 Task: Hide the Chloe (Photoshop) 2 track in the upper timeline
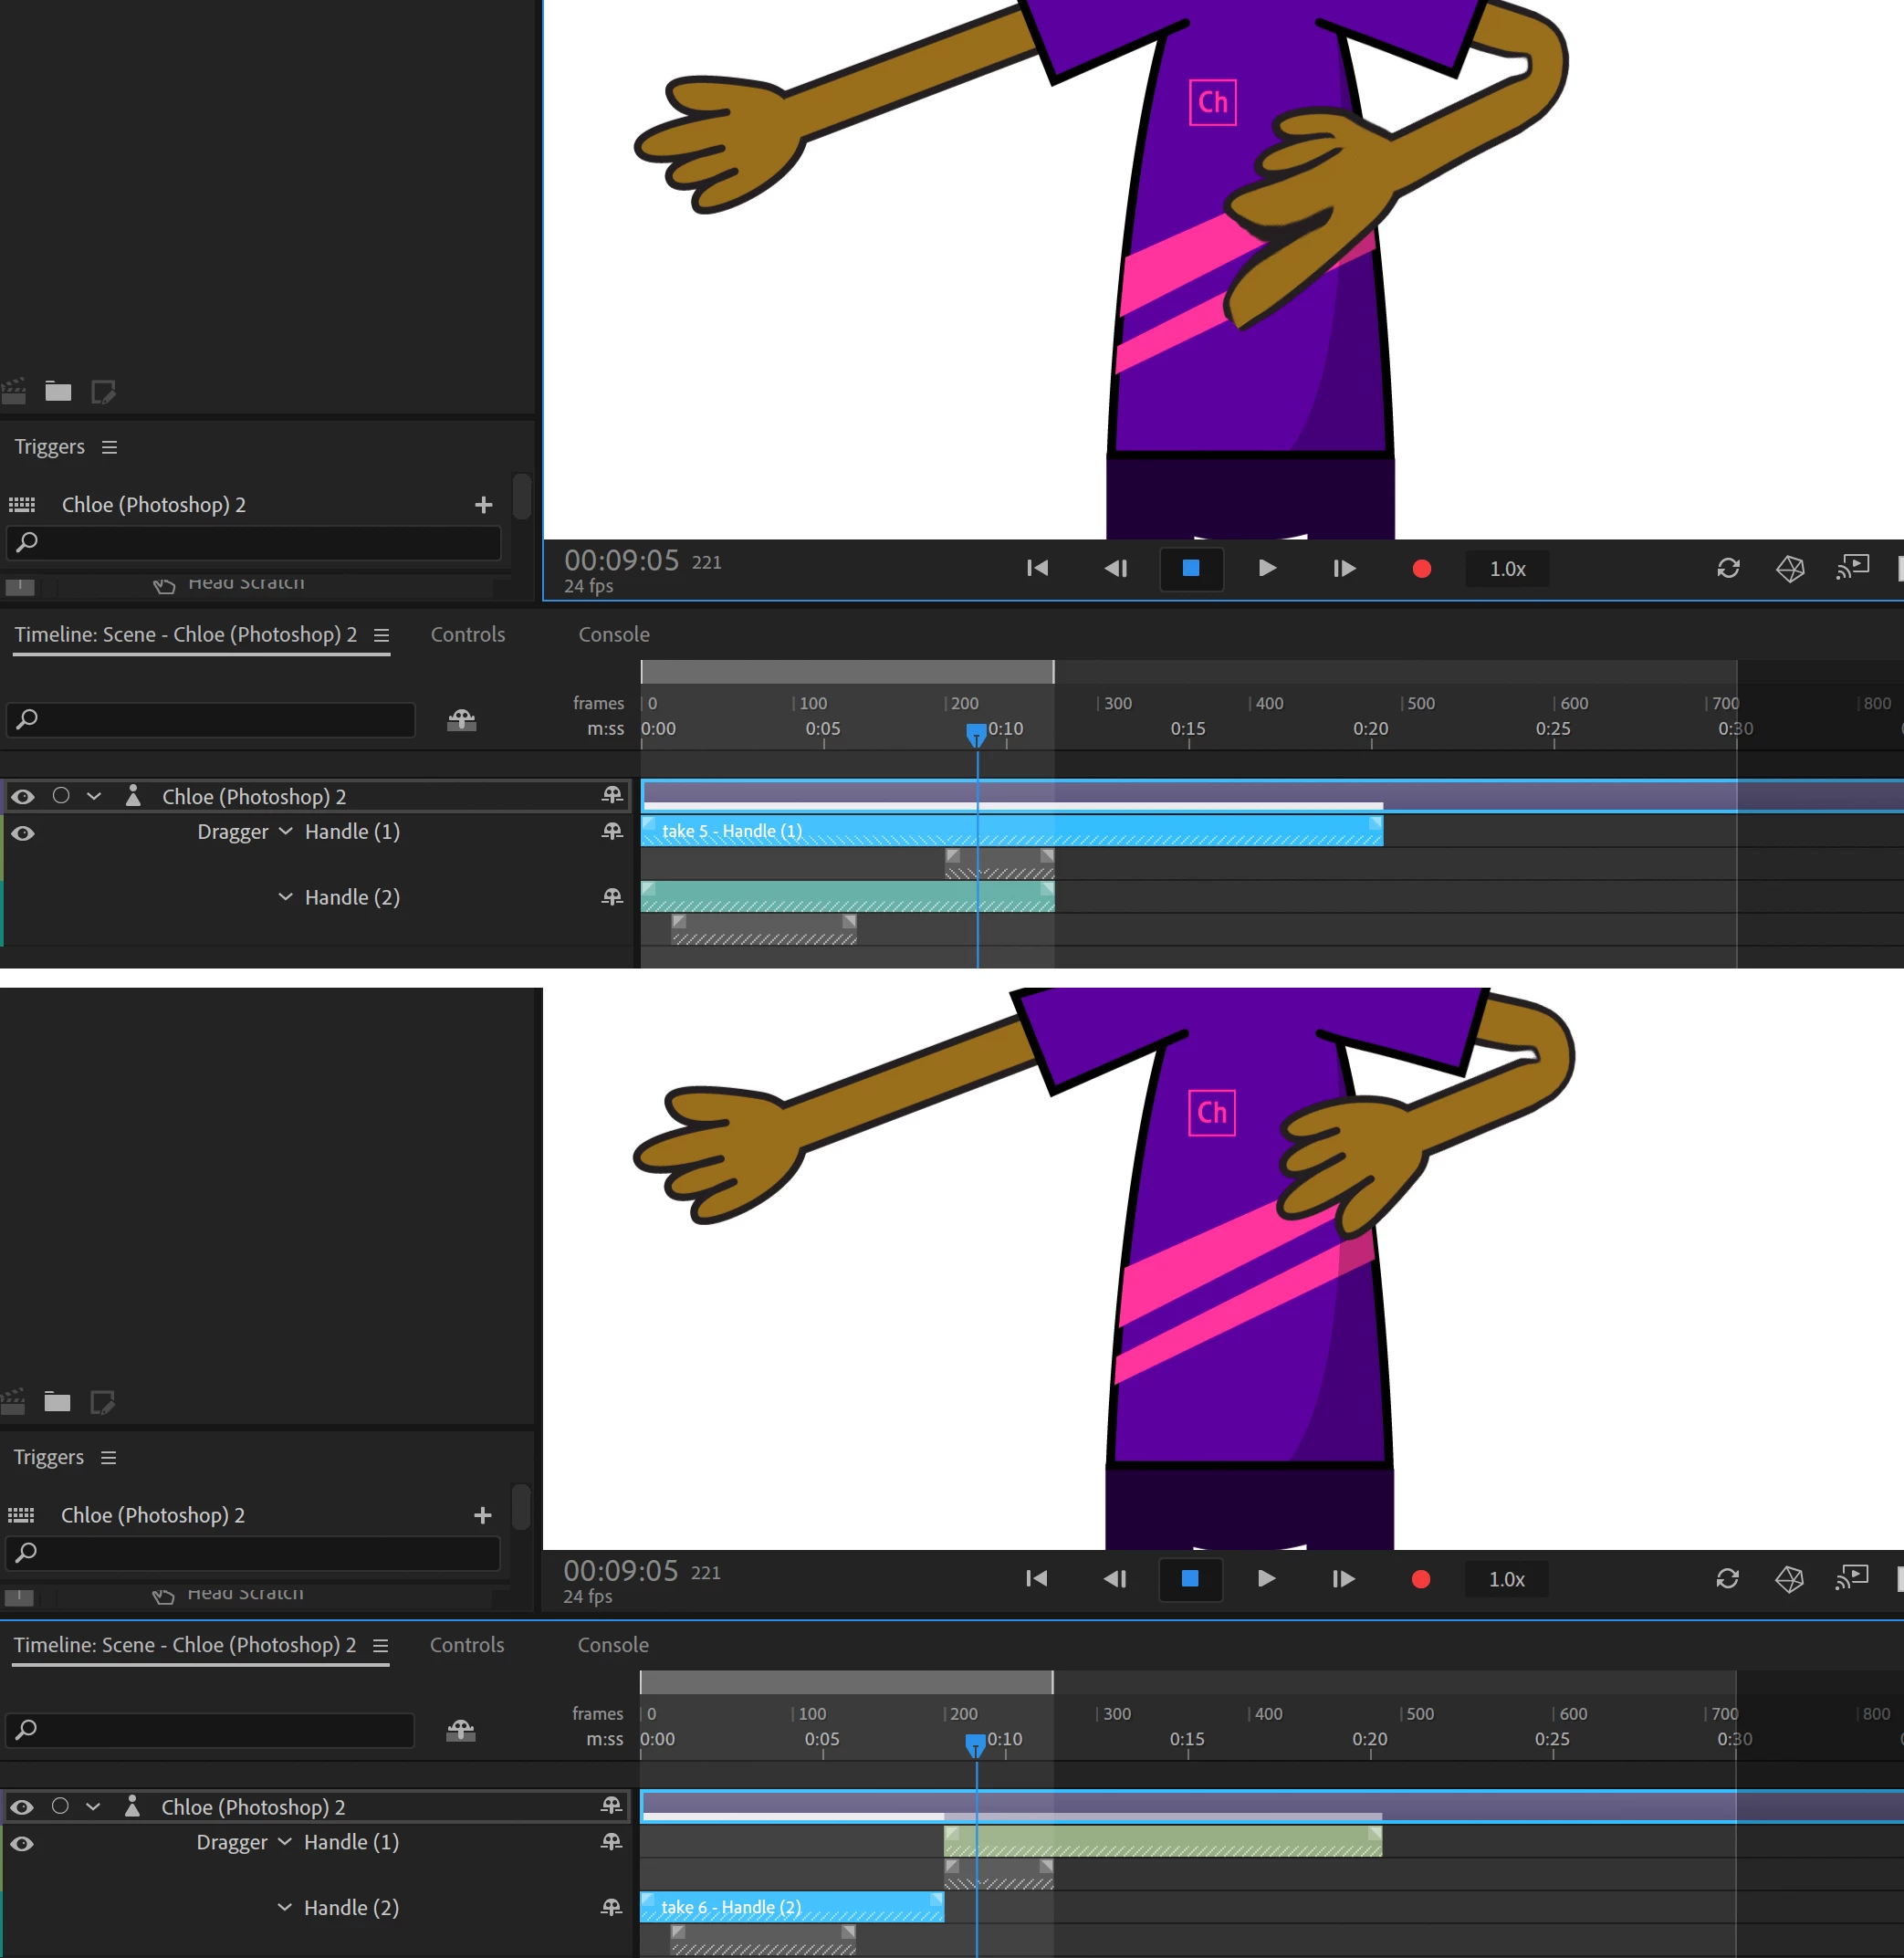23,797
